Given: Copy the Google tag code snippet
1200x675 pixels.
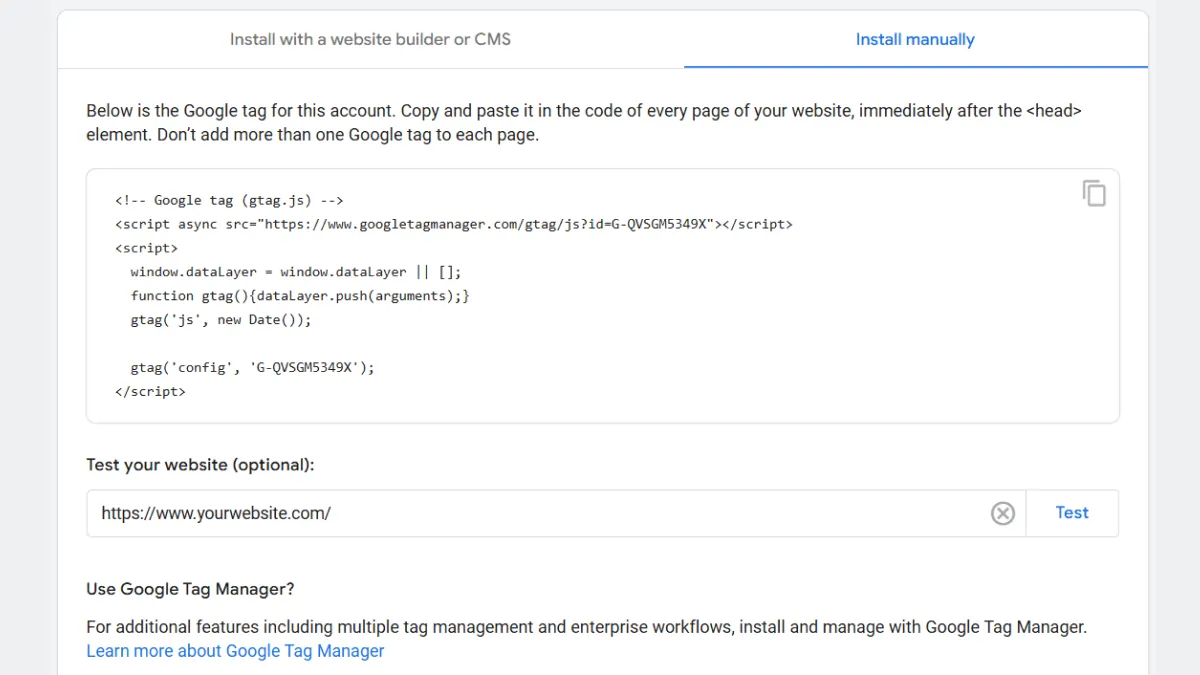Looking at the screenshot, I should tap(1094, 193).
